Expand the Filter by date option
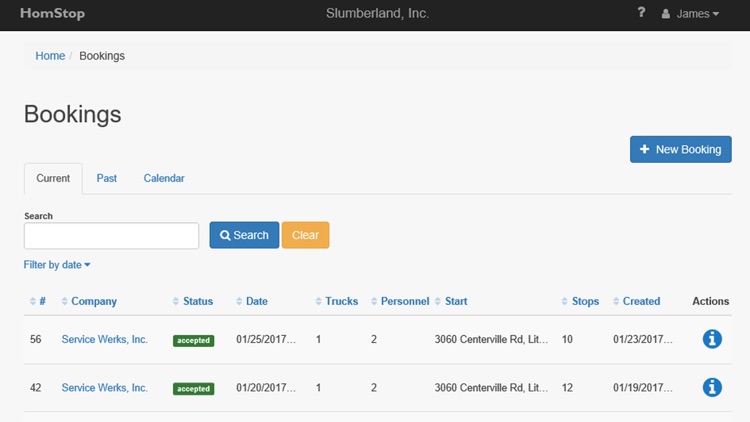This screenshot has width=750, height=422. coord(57,265)
